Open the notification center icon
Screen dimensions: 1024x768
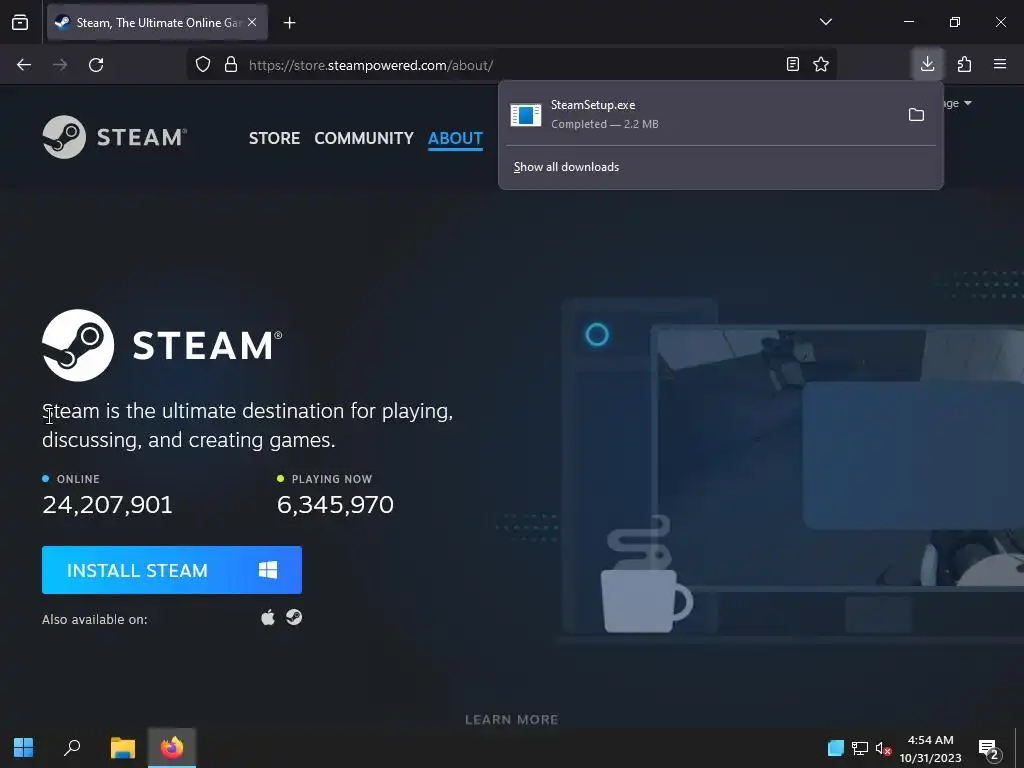point(989,749)
